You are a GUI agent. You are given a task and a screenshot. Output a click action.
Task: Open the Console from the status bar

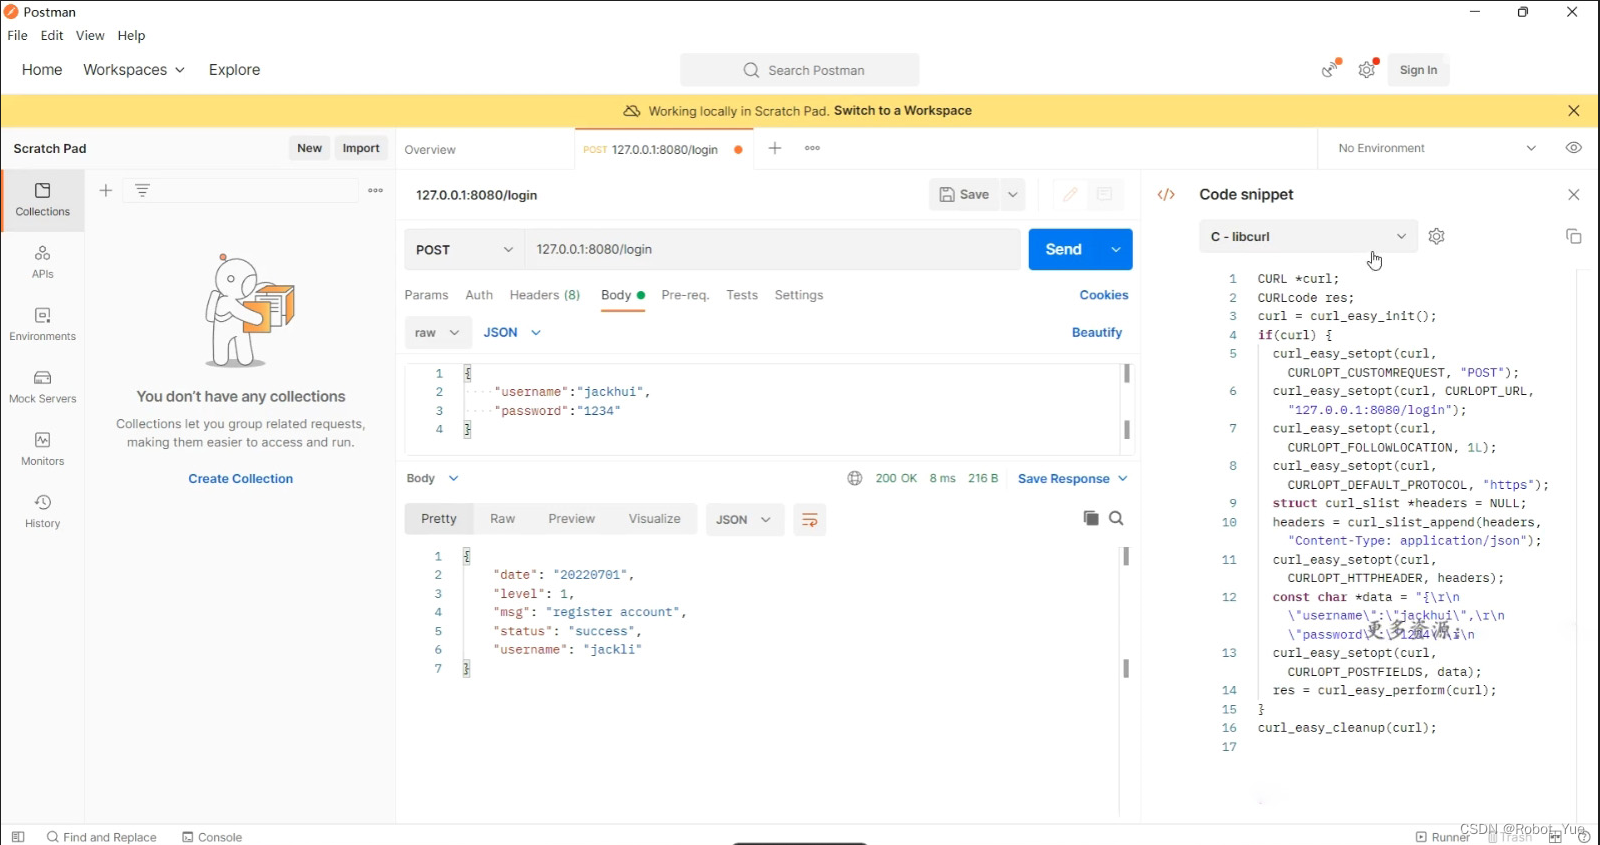212,837
